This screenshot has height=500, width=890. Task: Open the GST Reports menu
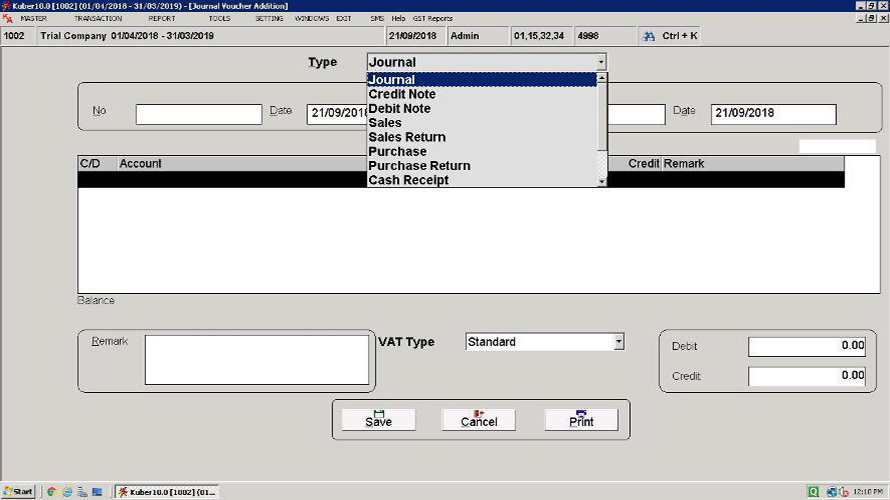click(x=433, y=19)
